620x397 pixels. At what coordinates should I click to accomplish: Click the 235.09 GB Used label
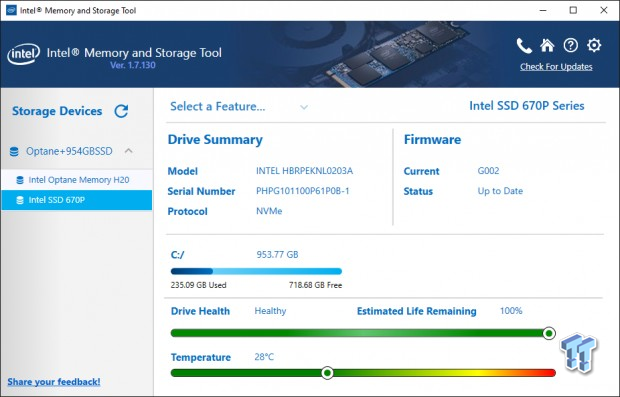tap(198, 285)
